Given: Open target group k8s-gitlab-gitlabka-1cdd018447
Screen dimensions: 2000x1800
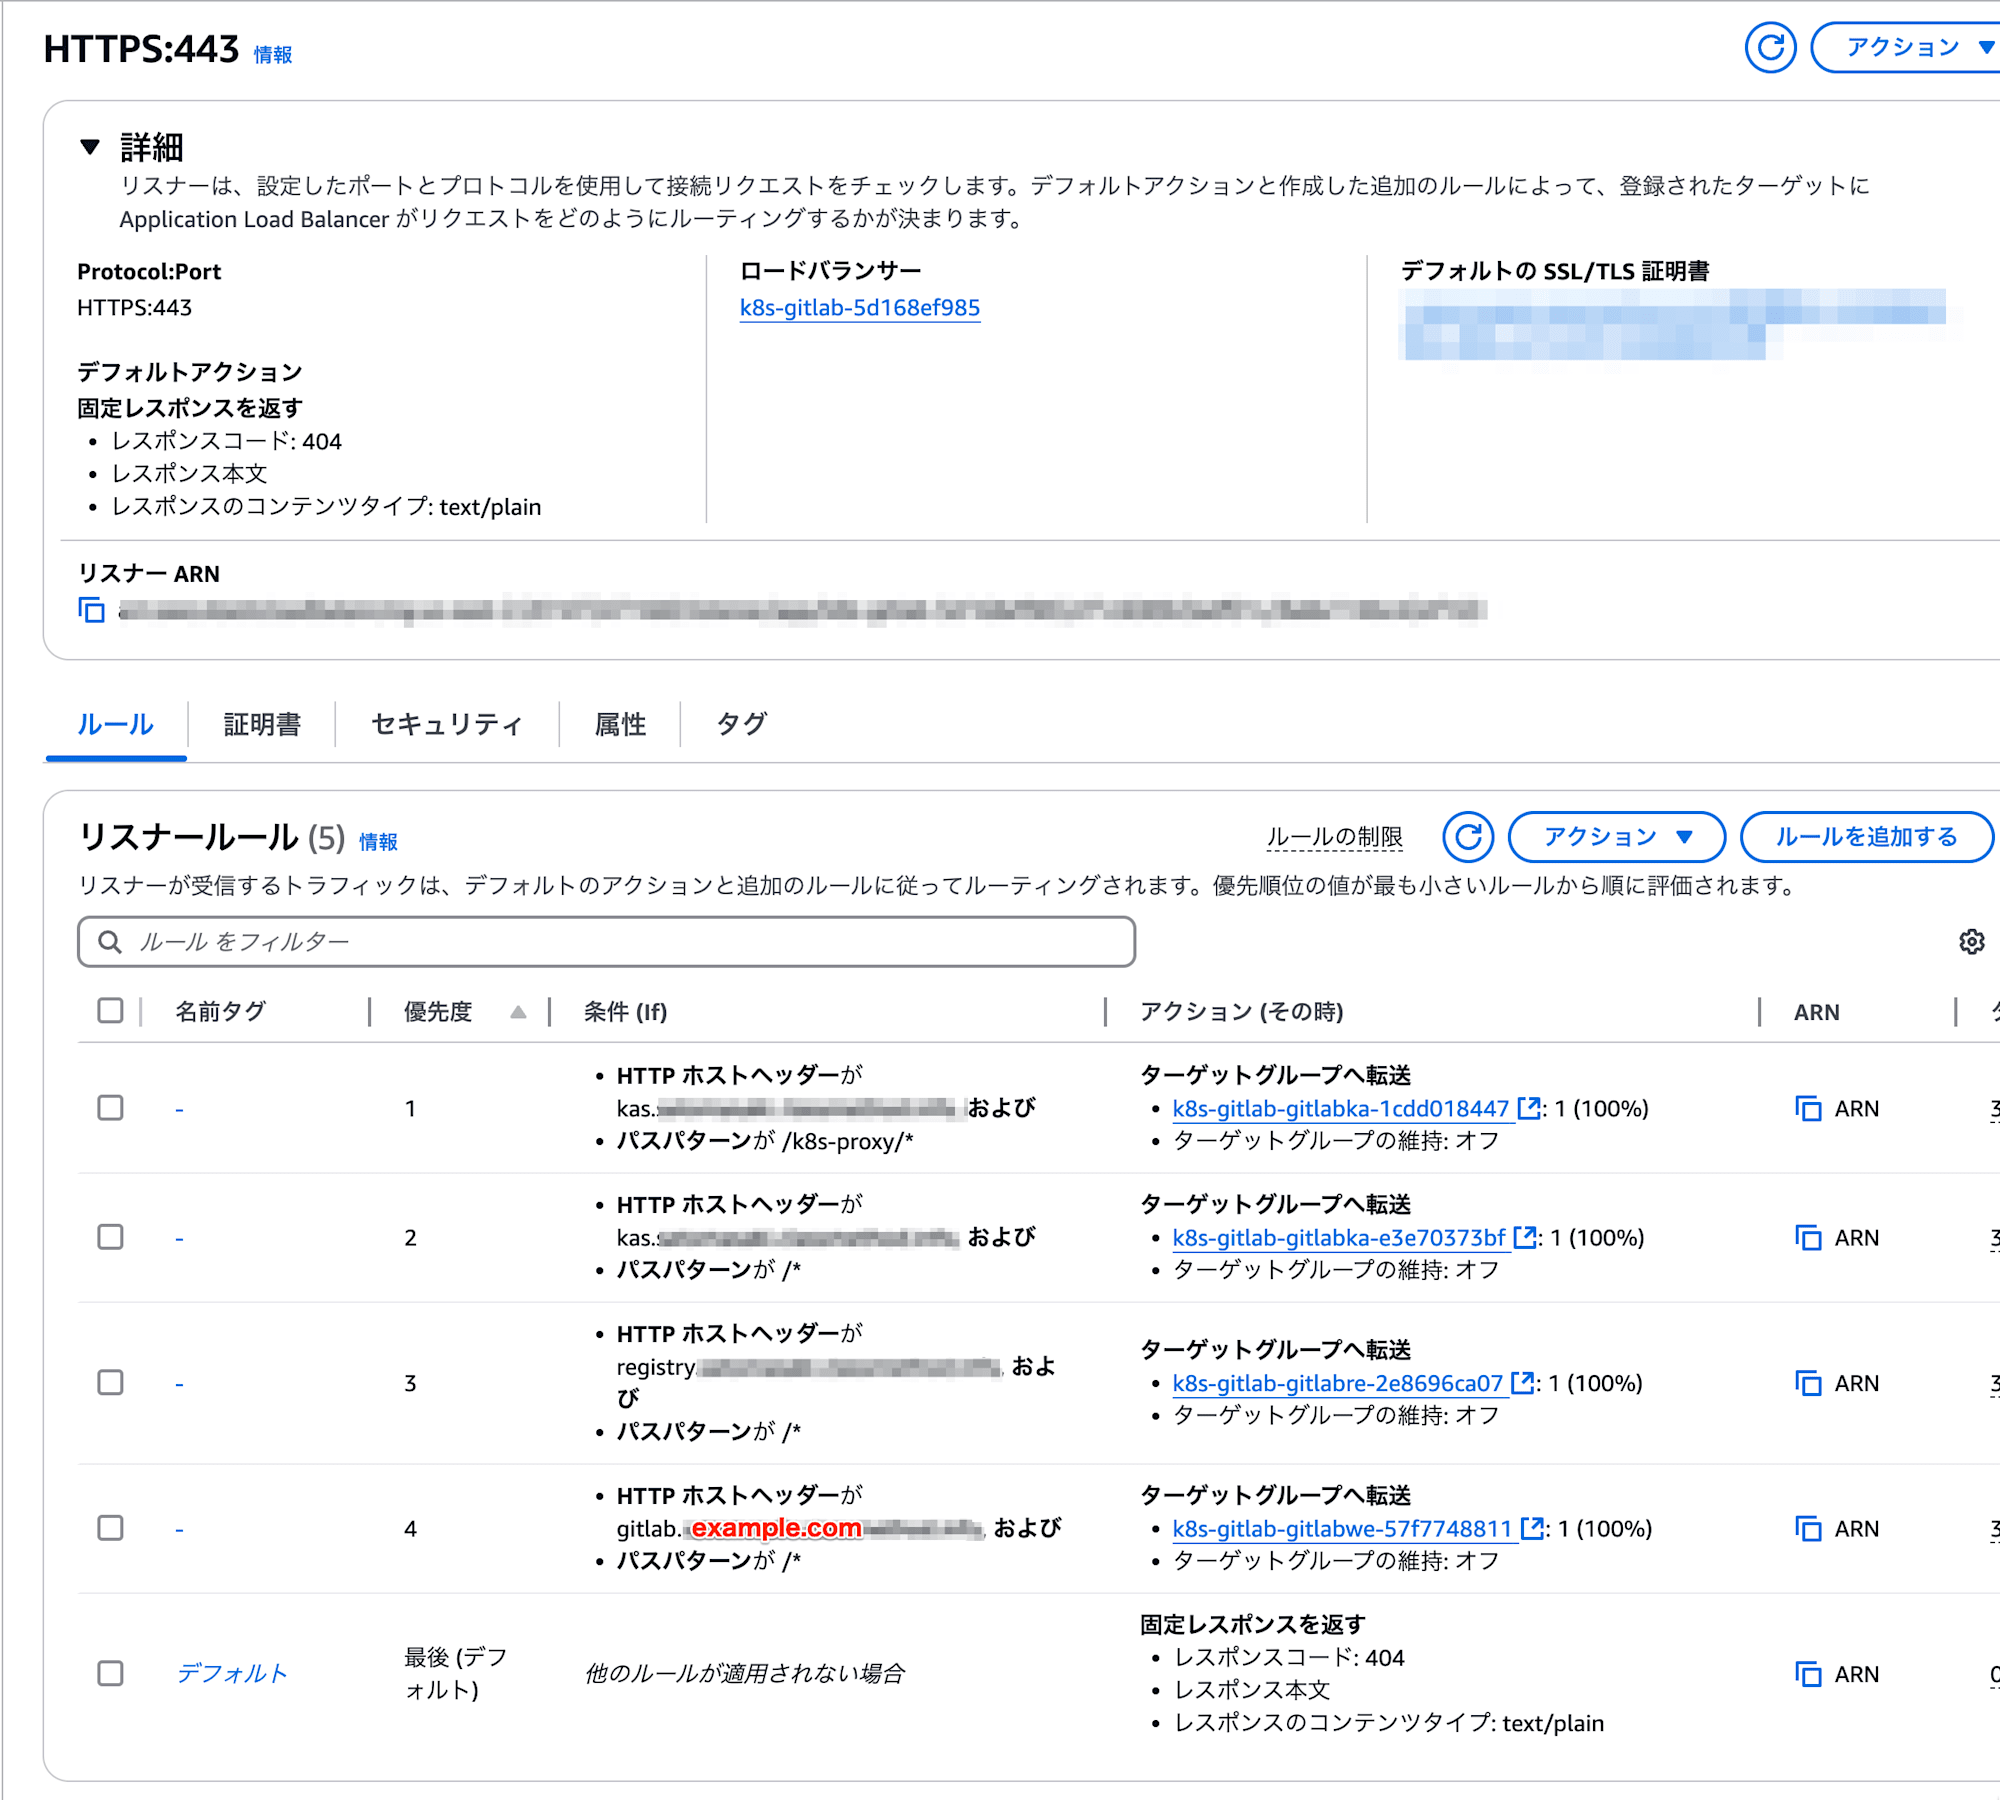Looking at the screenshot, I should coord(1340,1108).
